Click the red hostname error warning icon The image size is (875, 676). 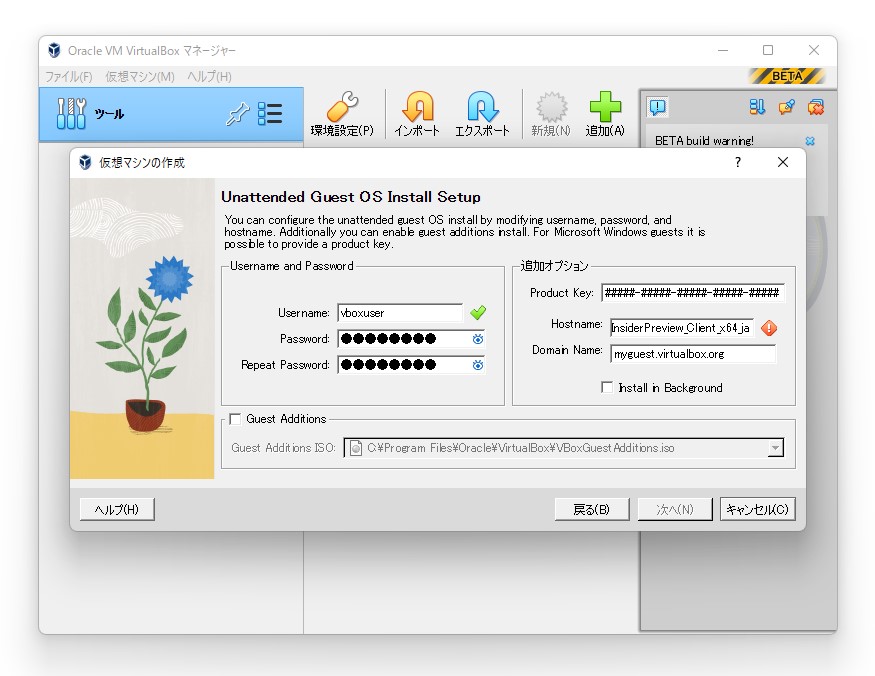pos(769,328)
